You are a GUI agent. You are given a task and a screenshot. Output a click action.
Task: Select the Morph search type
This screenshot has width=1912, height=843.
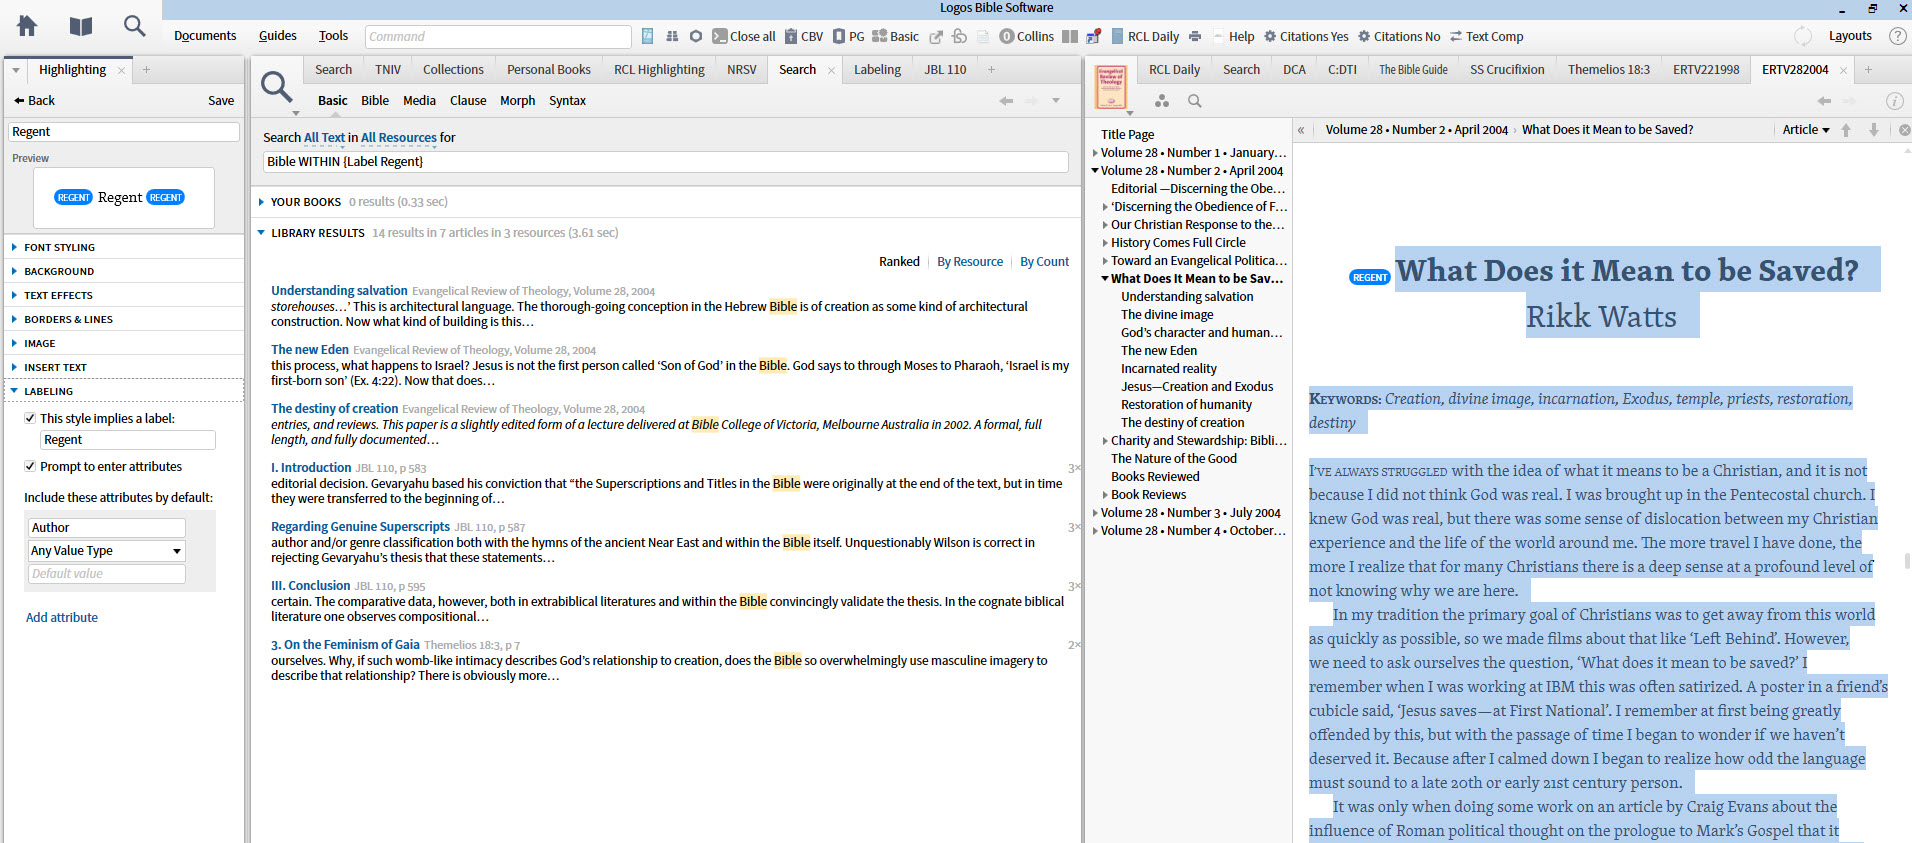517,101
